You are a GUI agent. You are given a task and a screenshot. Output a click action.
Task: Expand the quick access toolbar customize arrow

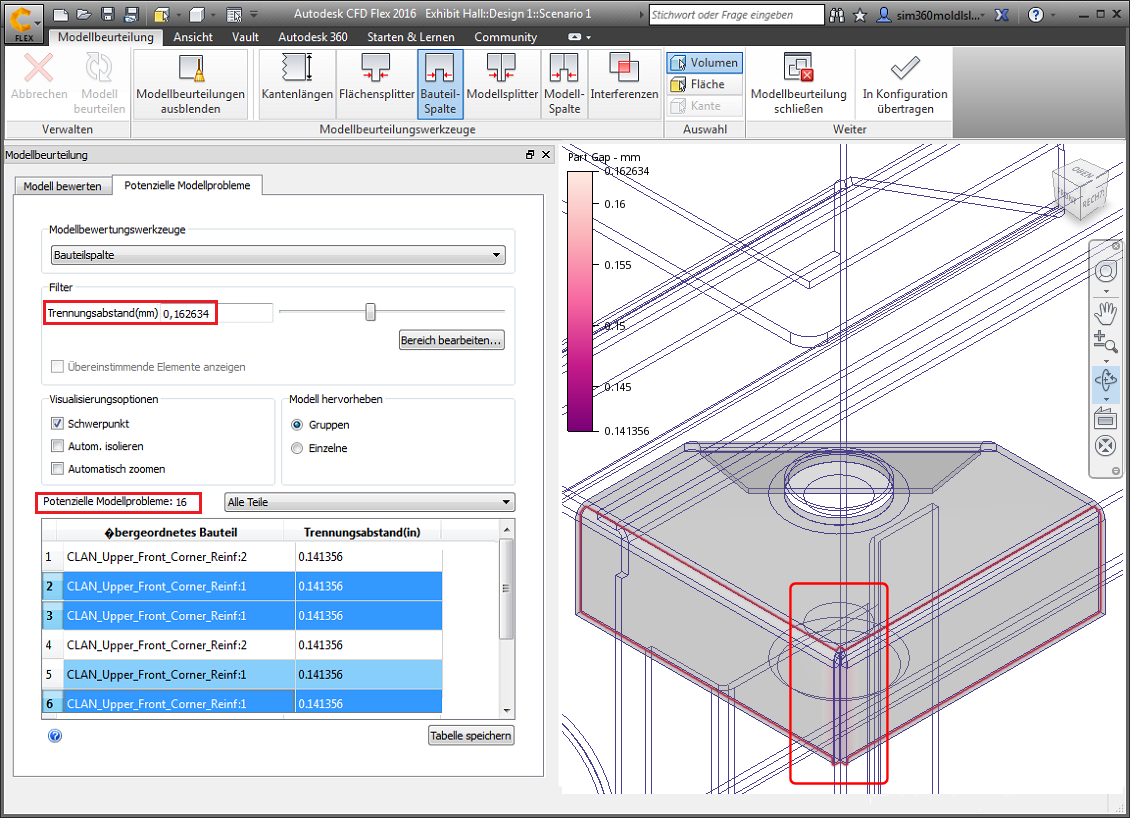click(254, 14)
